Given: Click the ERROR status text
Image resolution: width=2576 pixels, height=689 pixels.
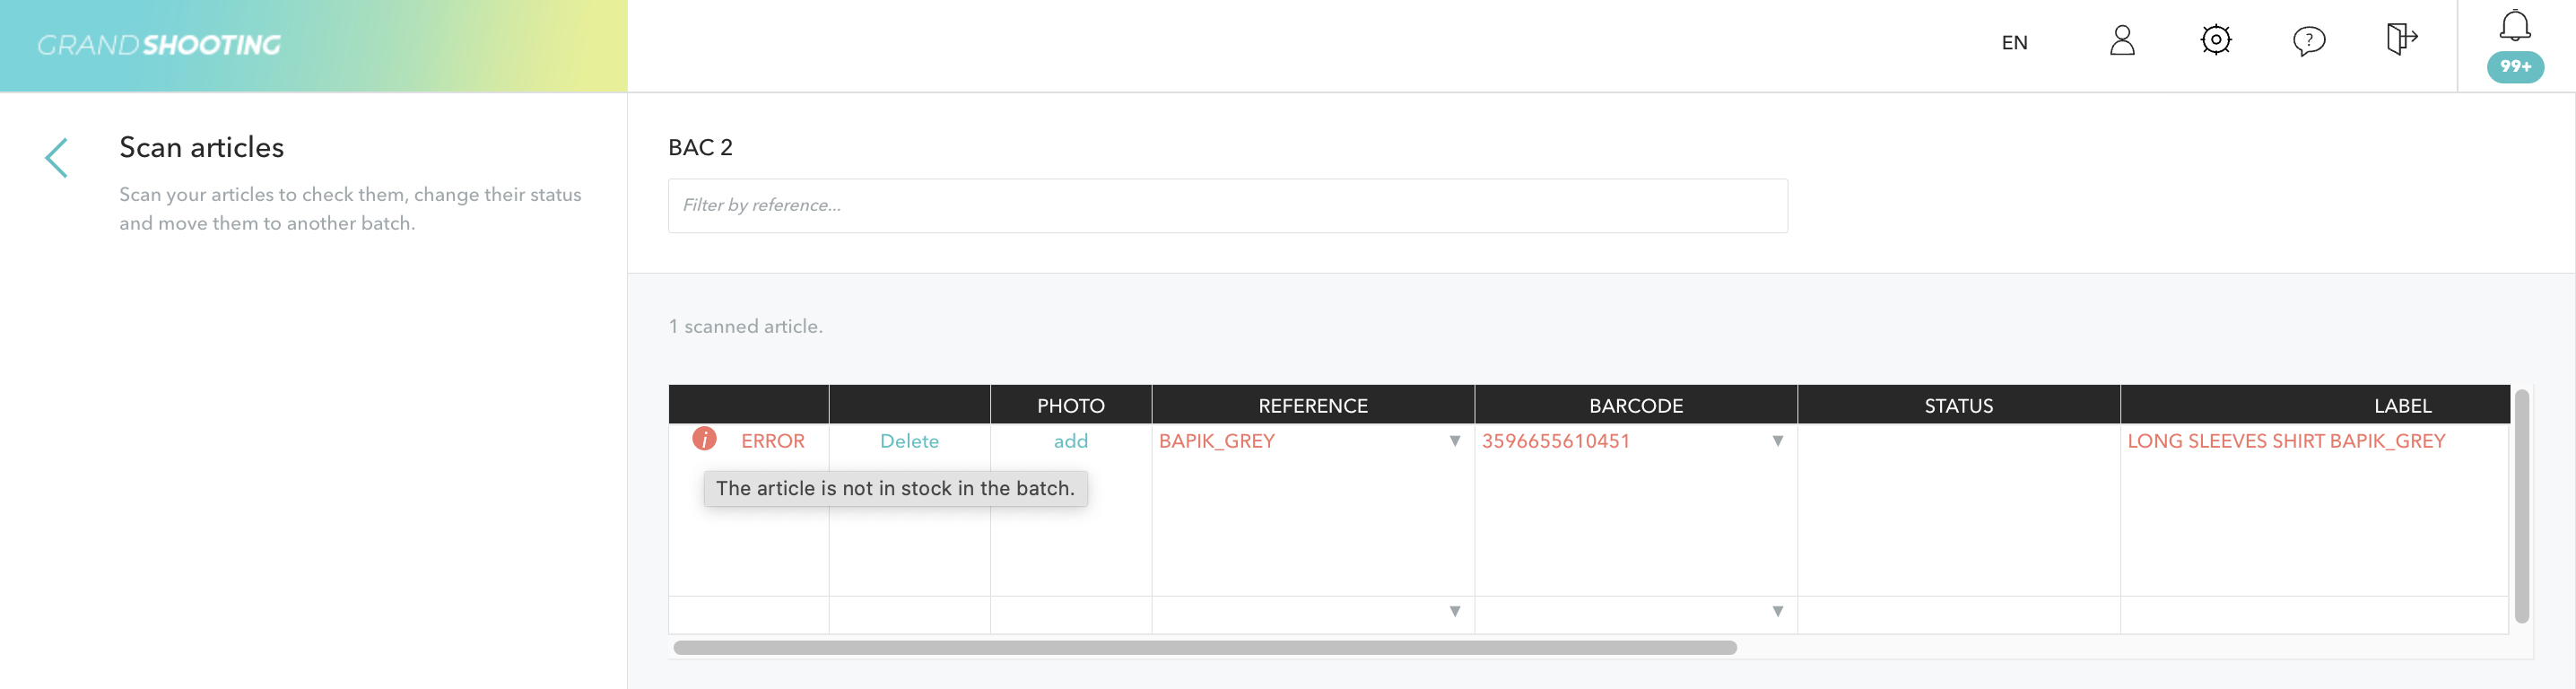Looking at the screenshot, I should pyautogui.click(x=772, y=441).
